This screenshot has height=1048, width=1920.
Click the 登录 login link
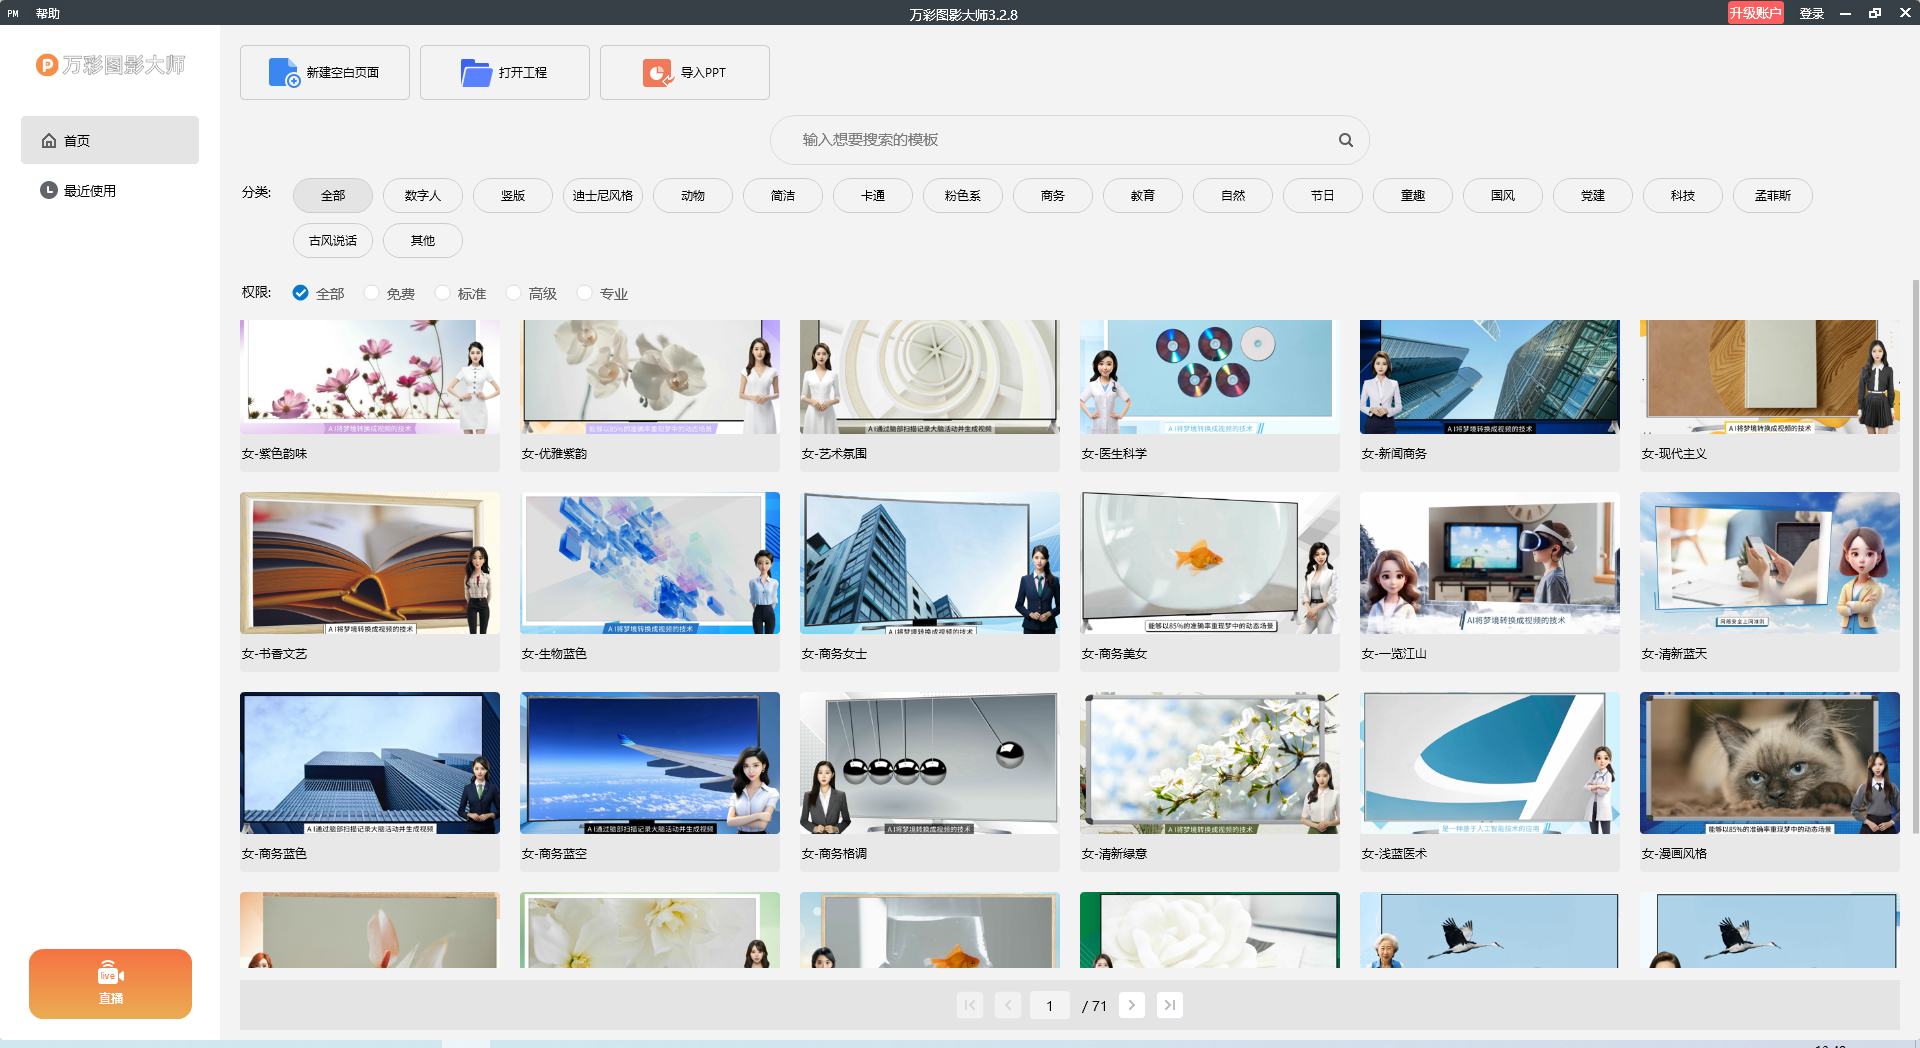point(1811,14)
